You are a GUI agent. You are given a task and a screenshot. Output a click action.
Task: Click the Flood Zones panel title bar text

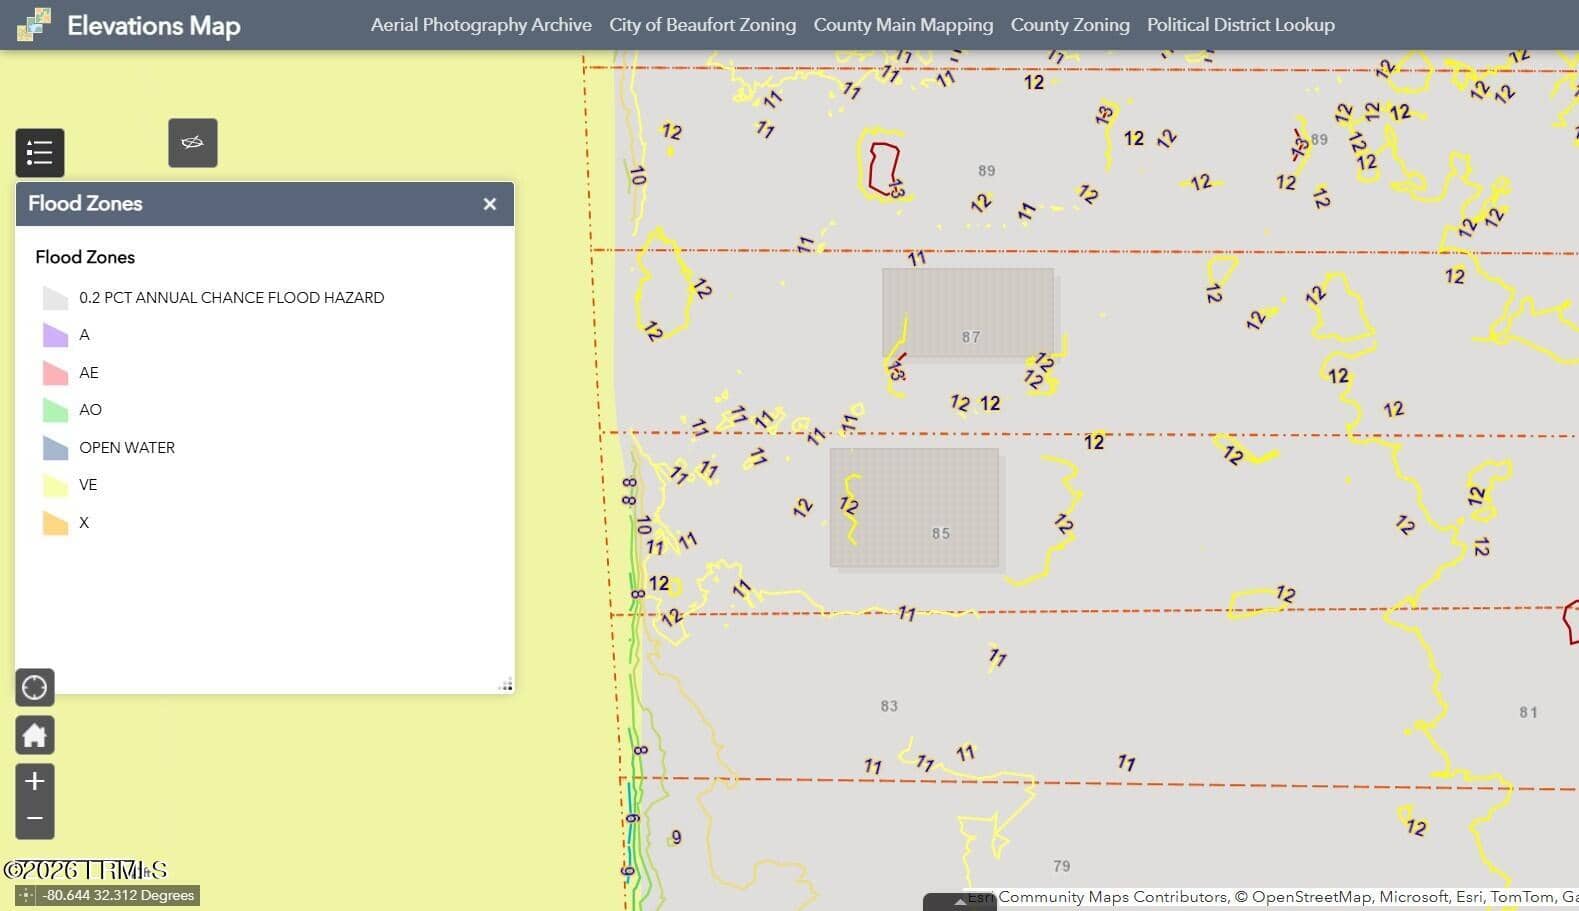click(x=85, y=204)
